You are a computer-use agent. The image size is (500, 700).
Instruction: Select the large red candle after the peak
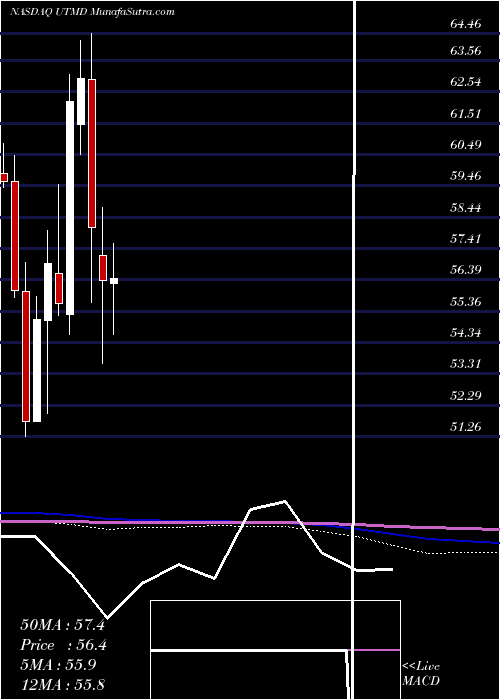(x=92, y=154)
